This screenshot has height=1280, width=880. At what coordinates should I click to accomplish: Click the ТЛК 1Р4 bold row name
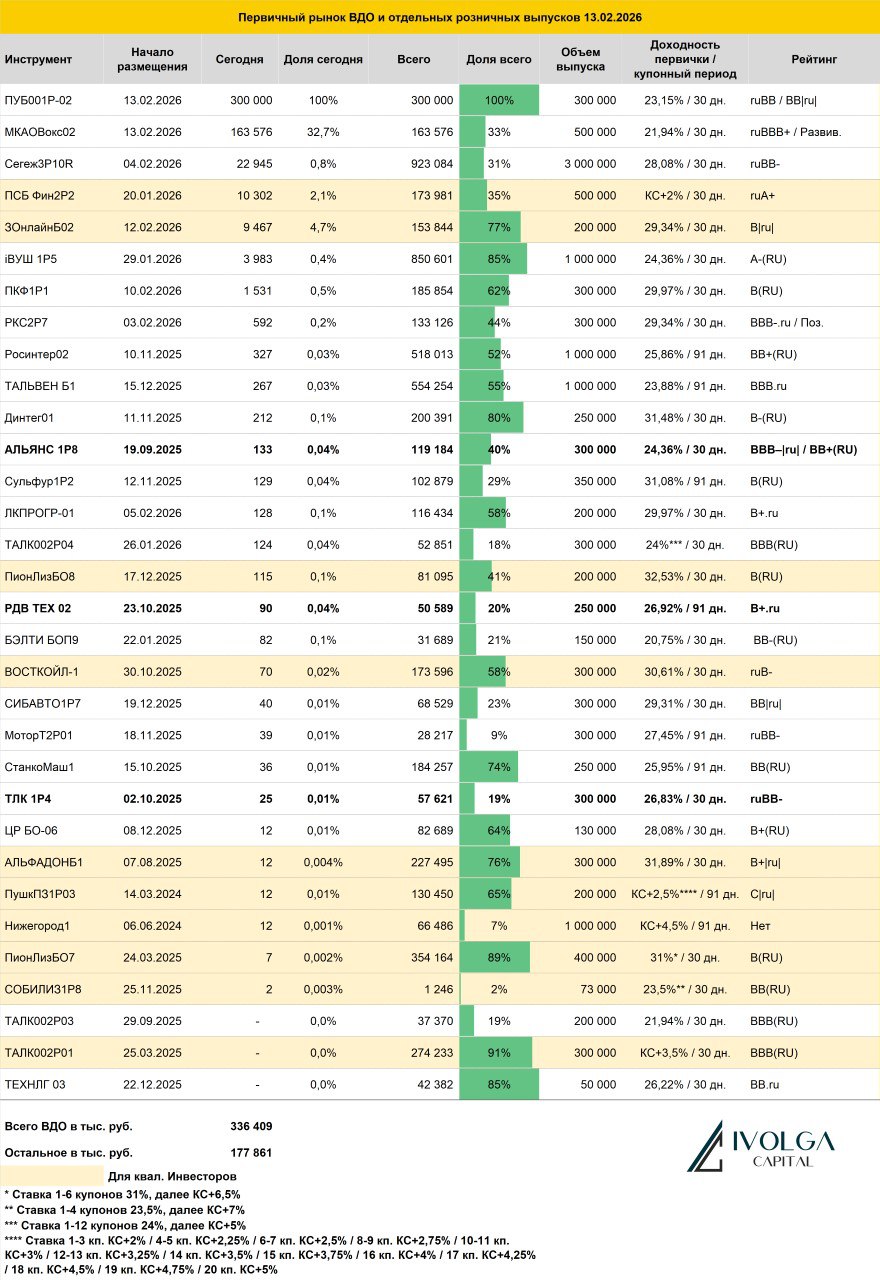(x=30, y=799)
